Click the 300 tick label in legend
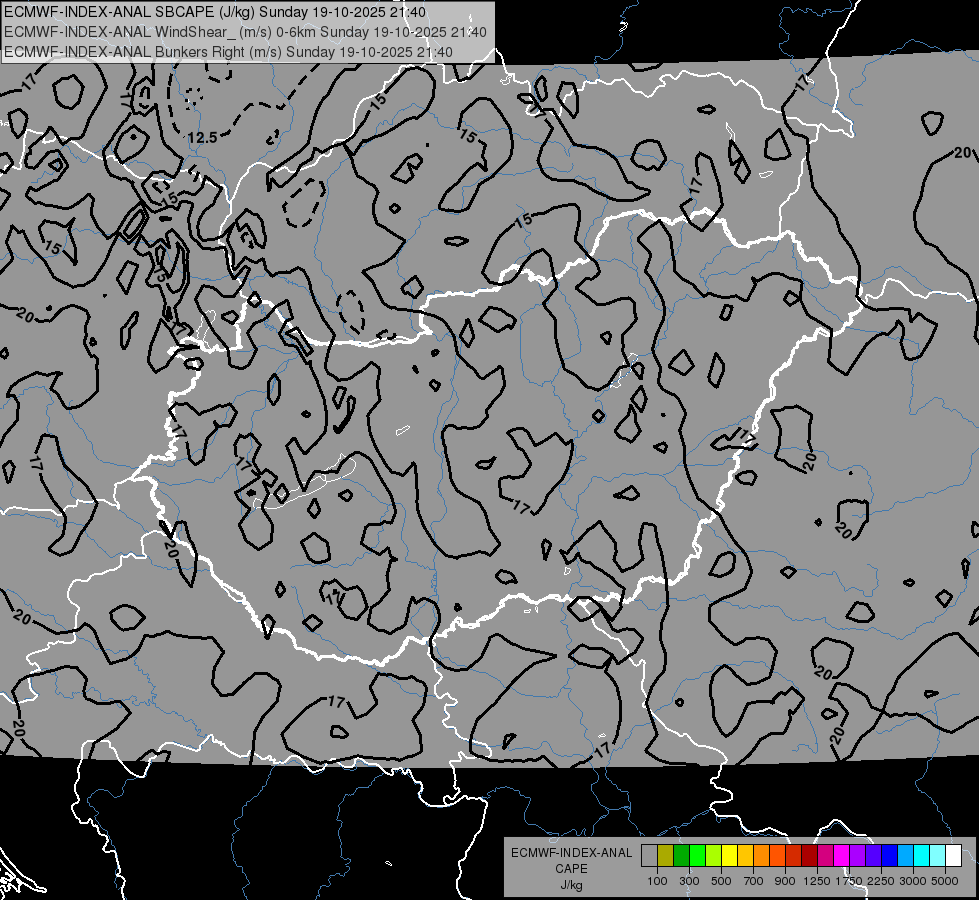The height and width of the screenshot is (900, 979). point(689,881)
